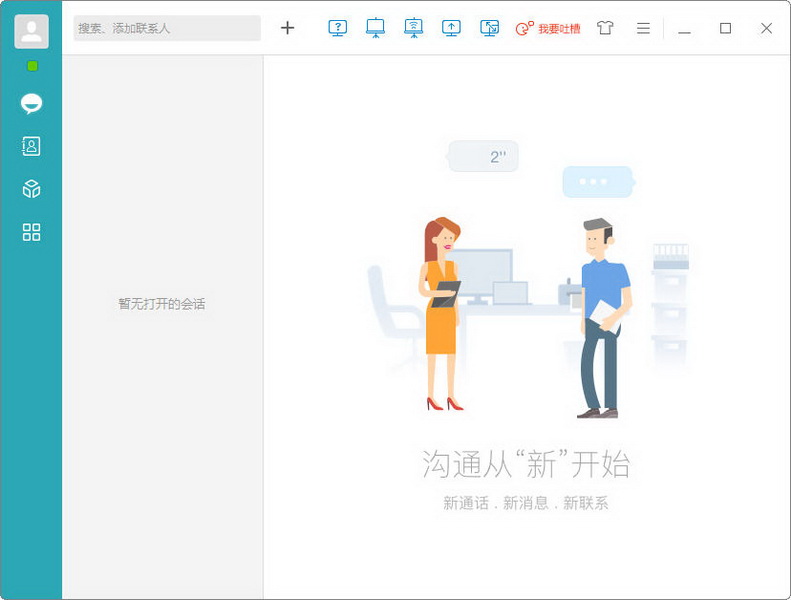This screenshot has width=791, height=600.
Task: Open the cube box icon in the sidebar
Action: (x=31, y=189)
